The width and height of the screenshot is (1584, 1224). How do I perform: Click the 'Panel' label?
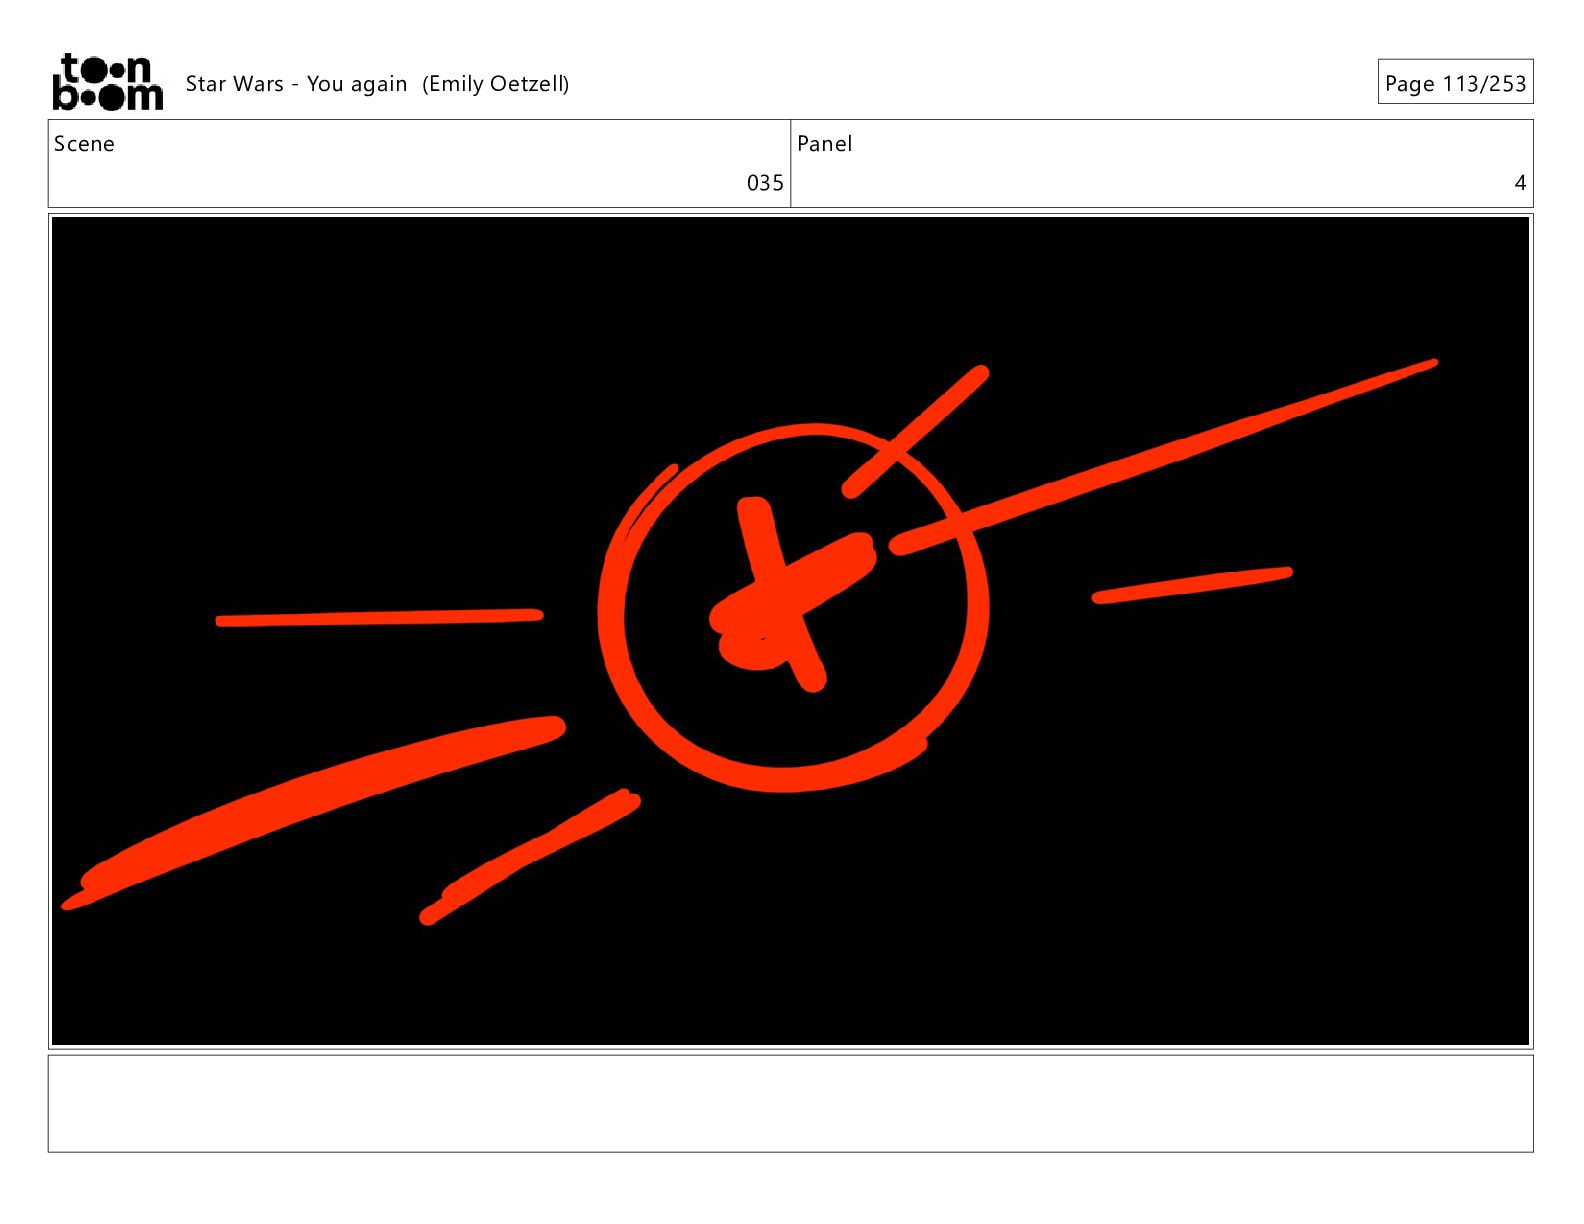[825, 144]
